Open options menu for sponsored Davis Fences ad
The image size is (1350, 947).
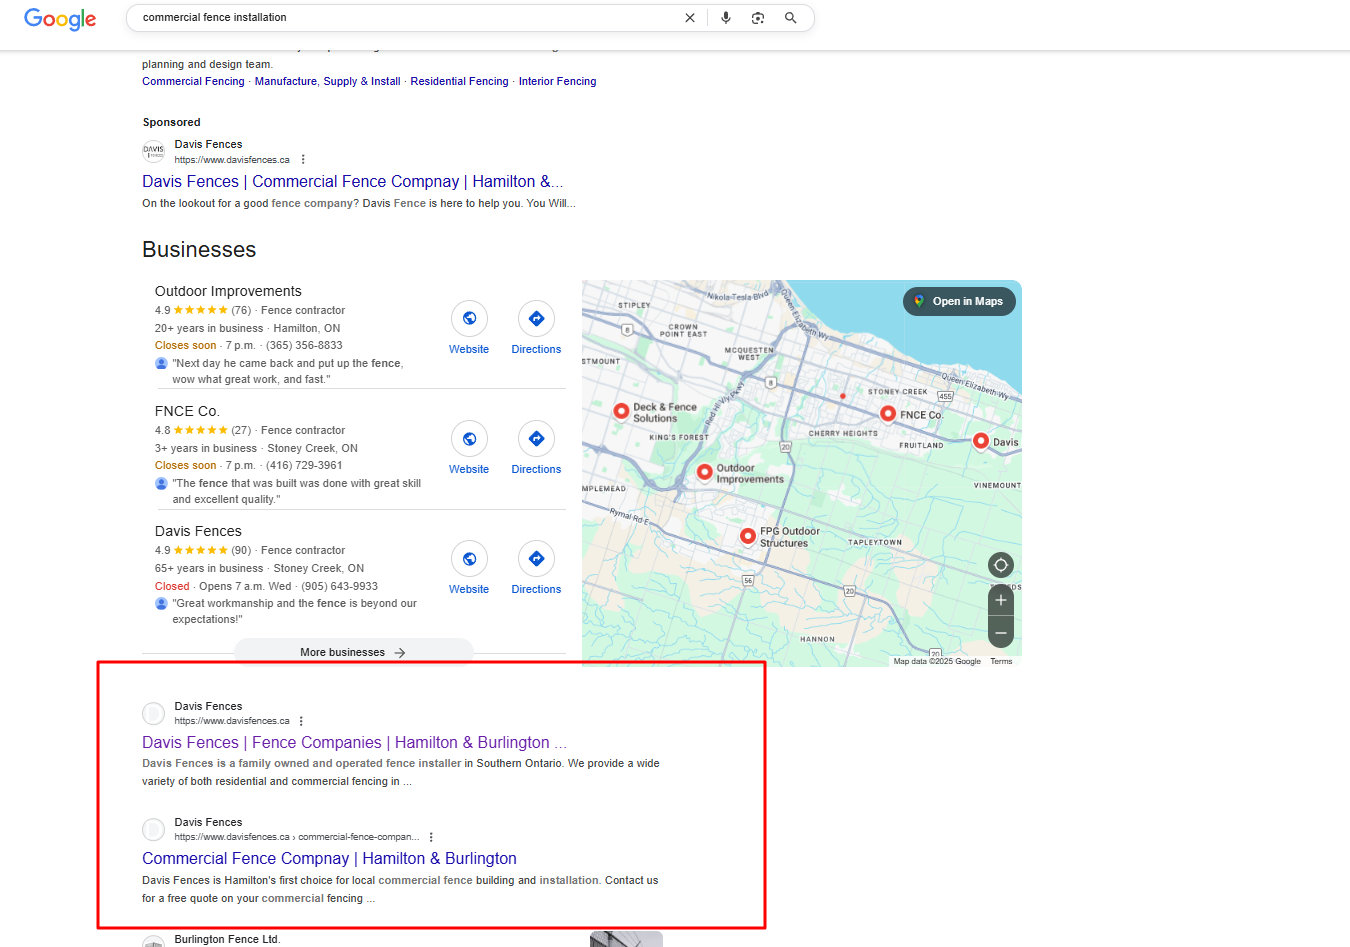click(303, 160)
